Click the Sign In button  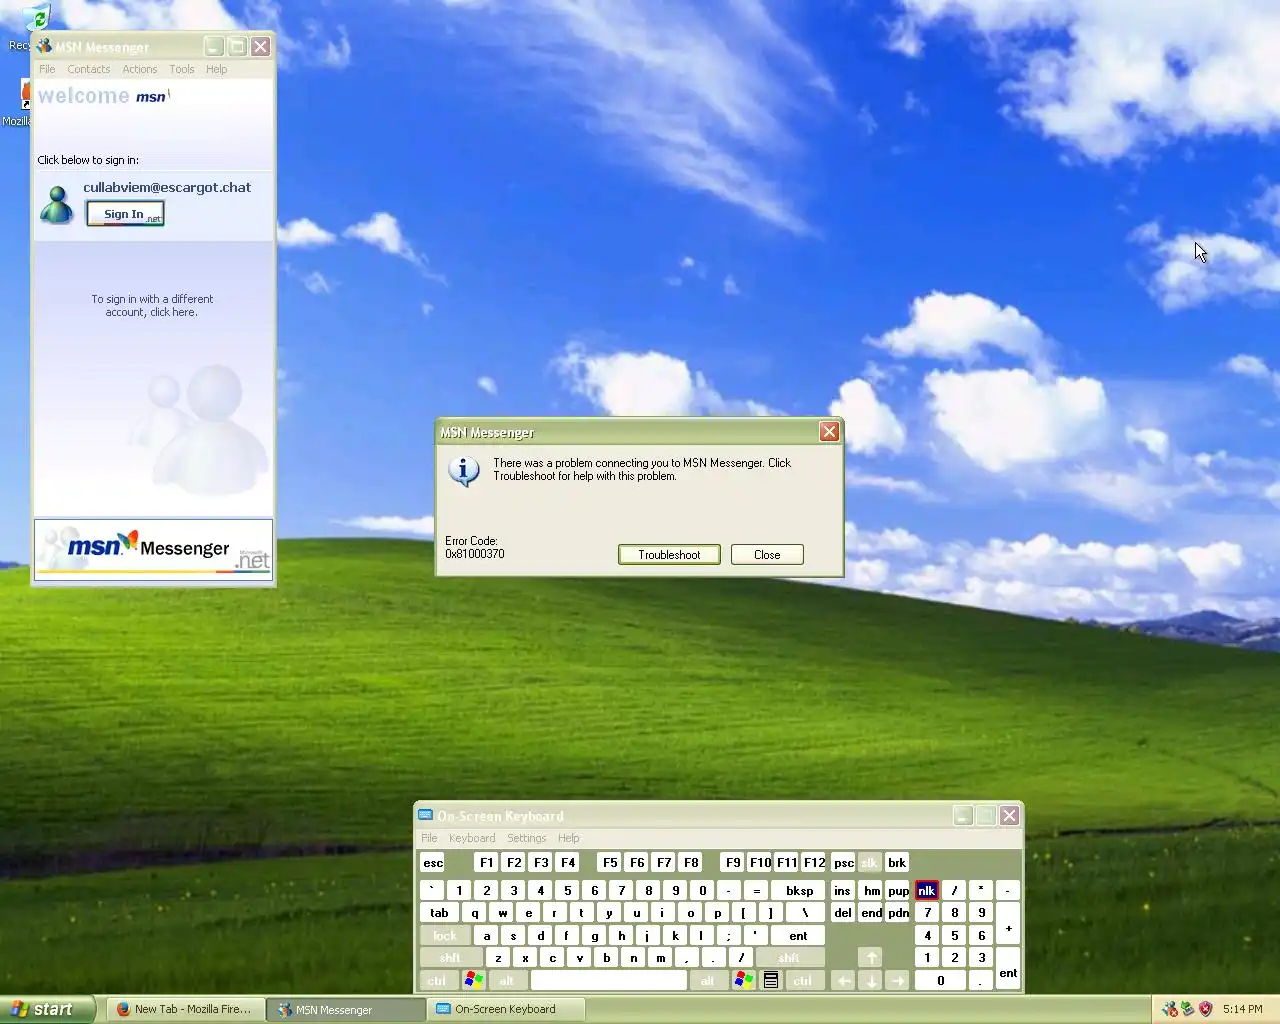tap(125, 214)
